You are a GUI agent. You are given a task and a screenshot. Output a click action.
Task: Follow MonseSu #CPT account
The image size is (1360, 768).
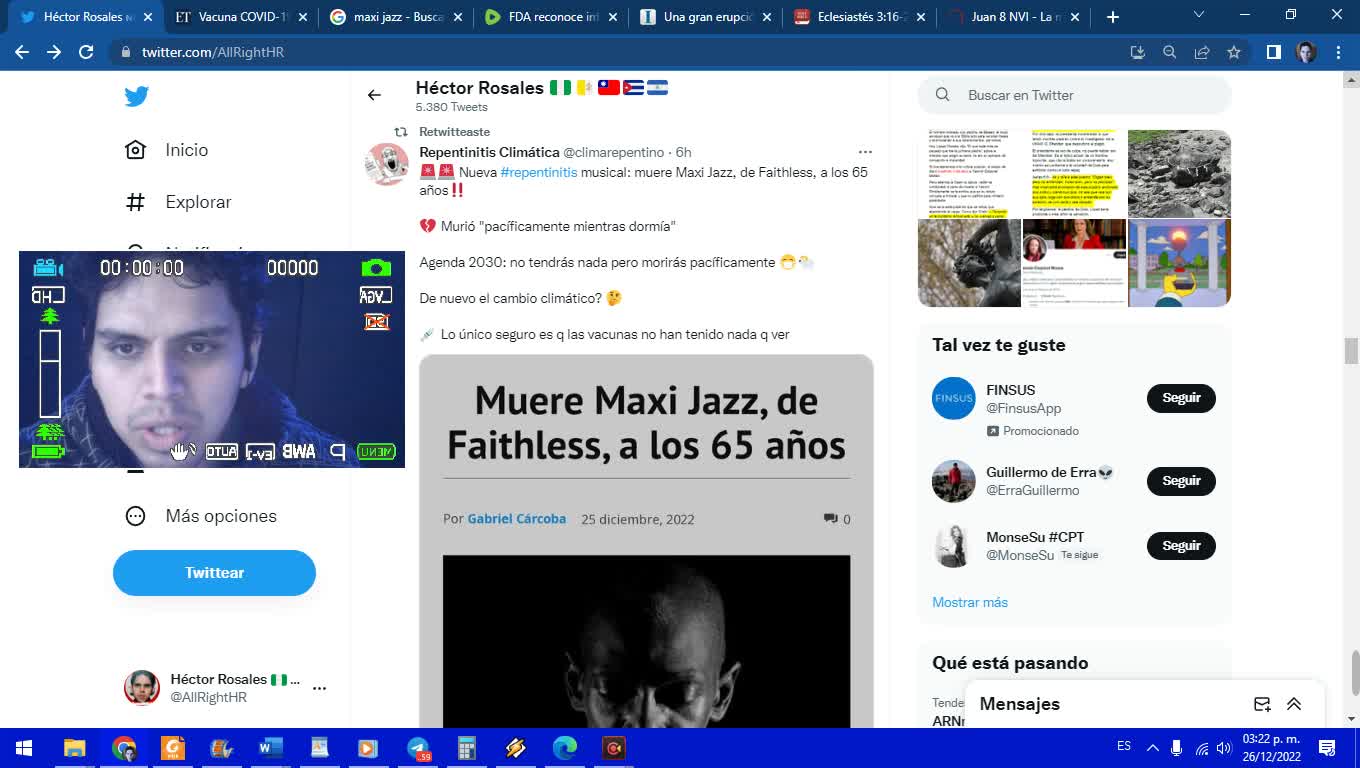tap(1181, 546)
